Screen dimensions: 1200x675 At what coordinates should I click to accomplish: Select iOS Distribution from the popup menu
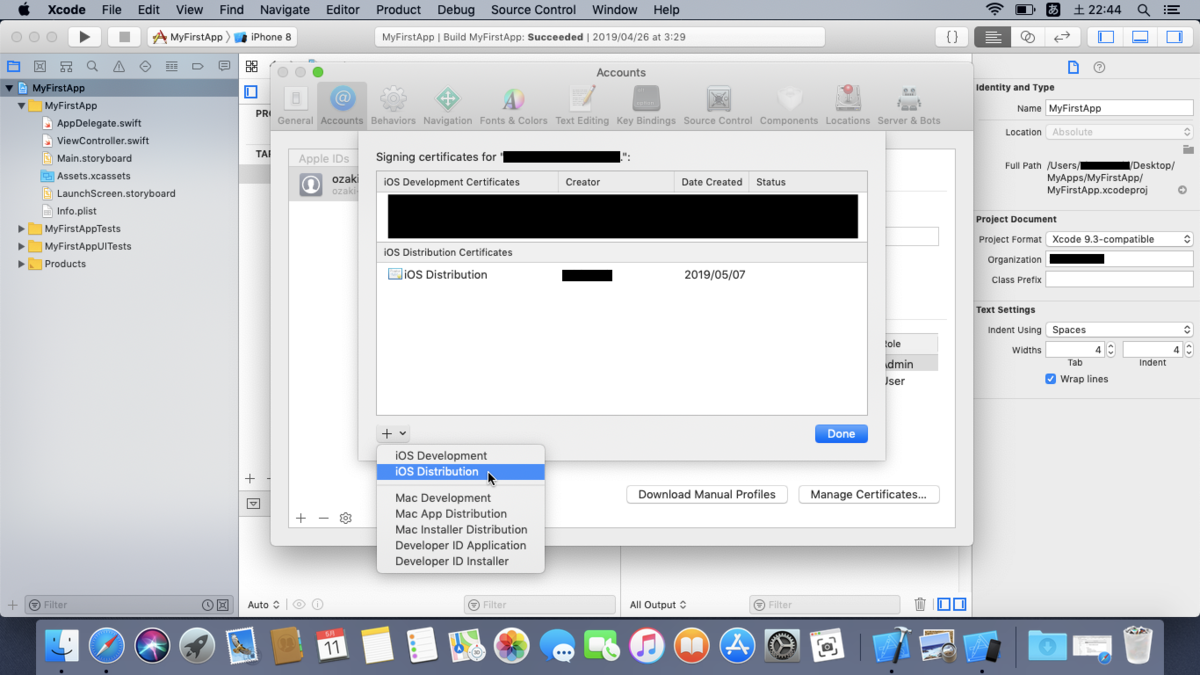coord(461,472)
